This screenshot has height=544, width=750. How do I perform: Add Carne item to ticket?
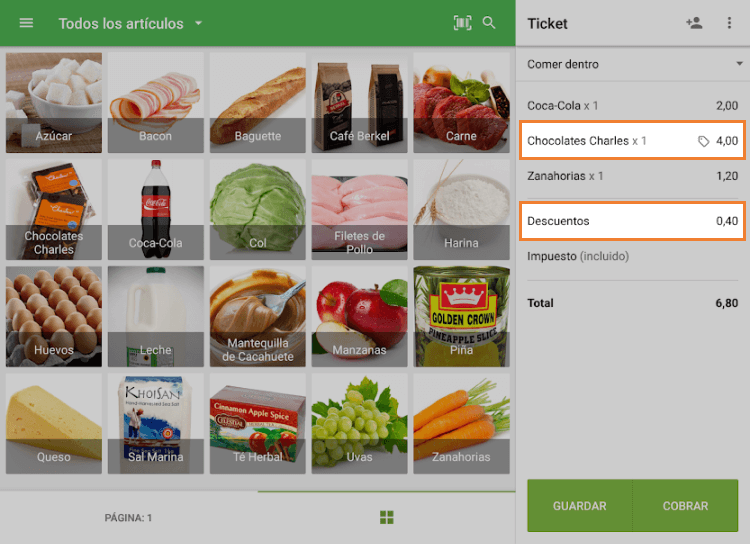click(x=461, y=103)
